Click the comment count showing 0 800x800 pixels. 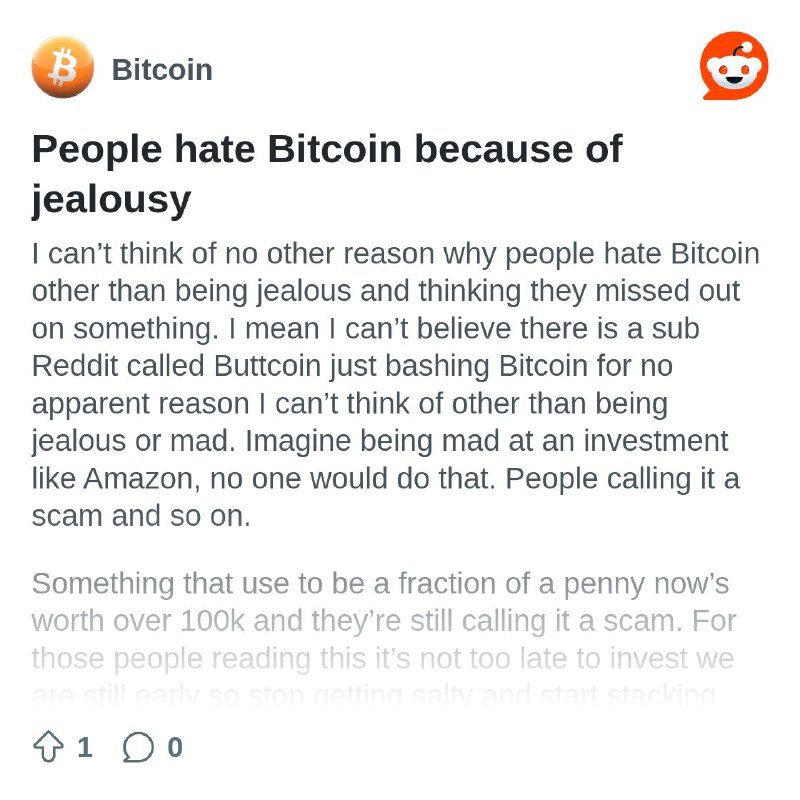(x=175, y=747)
